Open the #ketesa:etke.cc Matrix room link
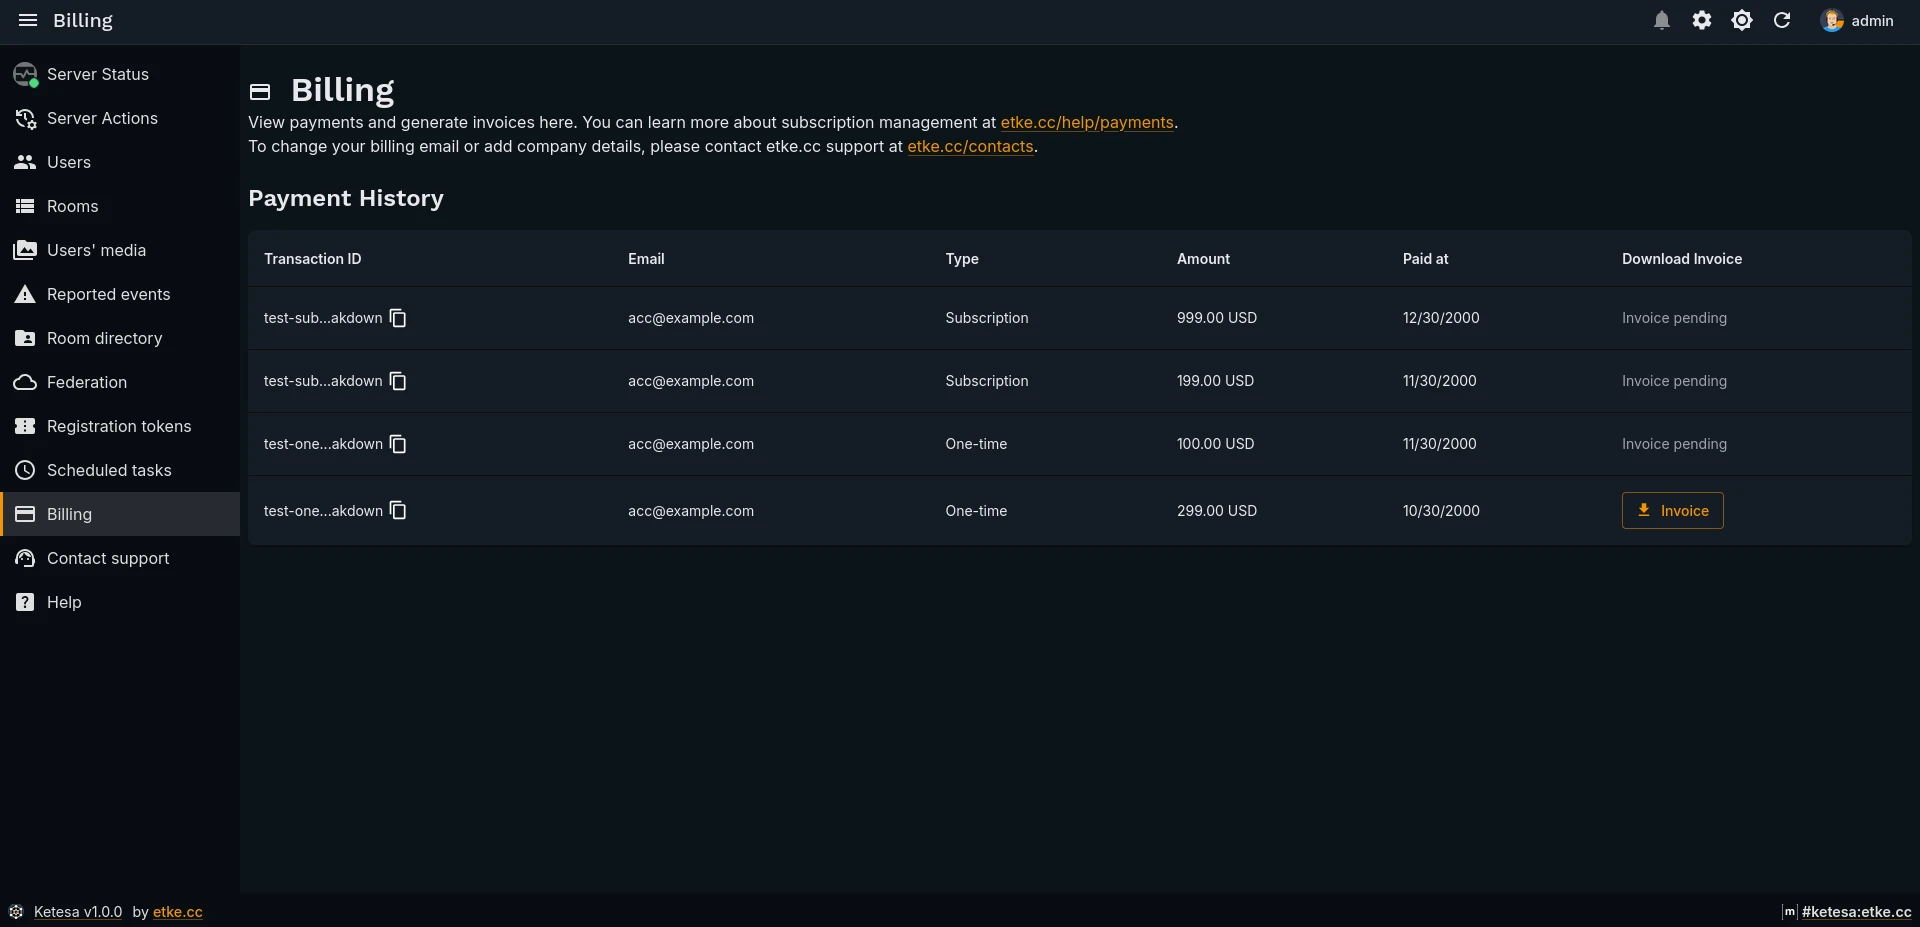The height and width of the screenshot is (927, 1920). tap(1856, 912)
